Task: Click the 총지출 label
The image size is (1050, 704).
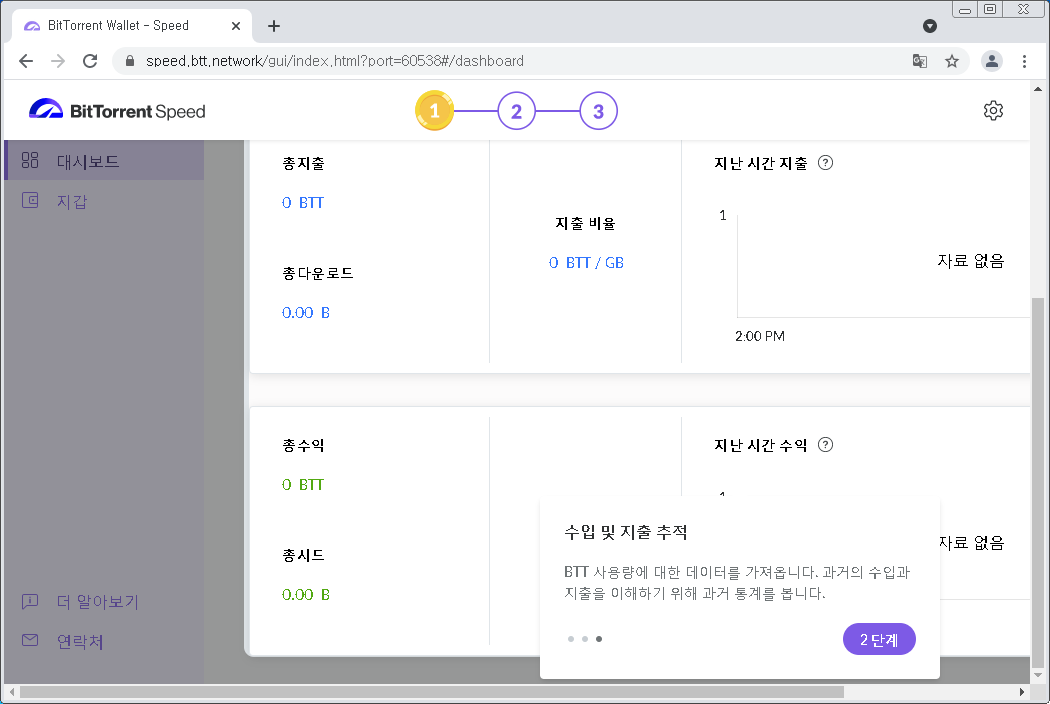Action: (303, 163)
